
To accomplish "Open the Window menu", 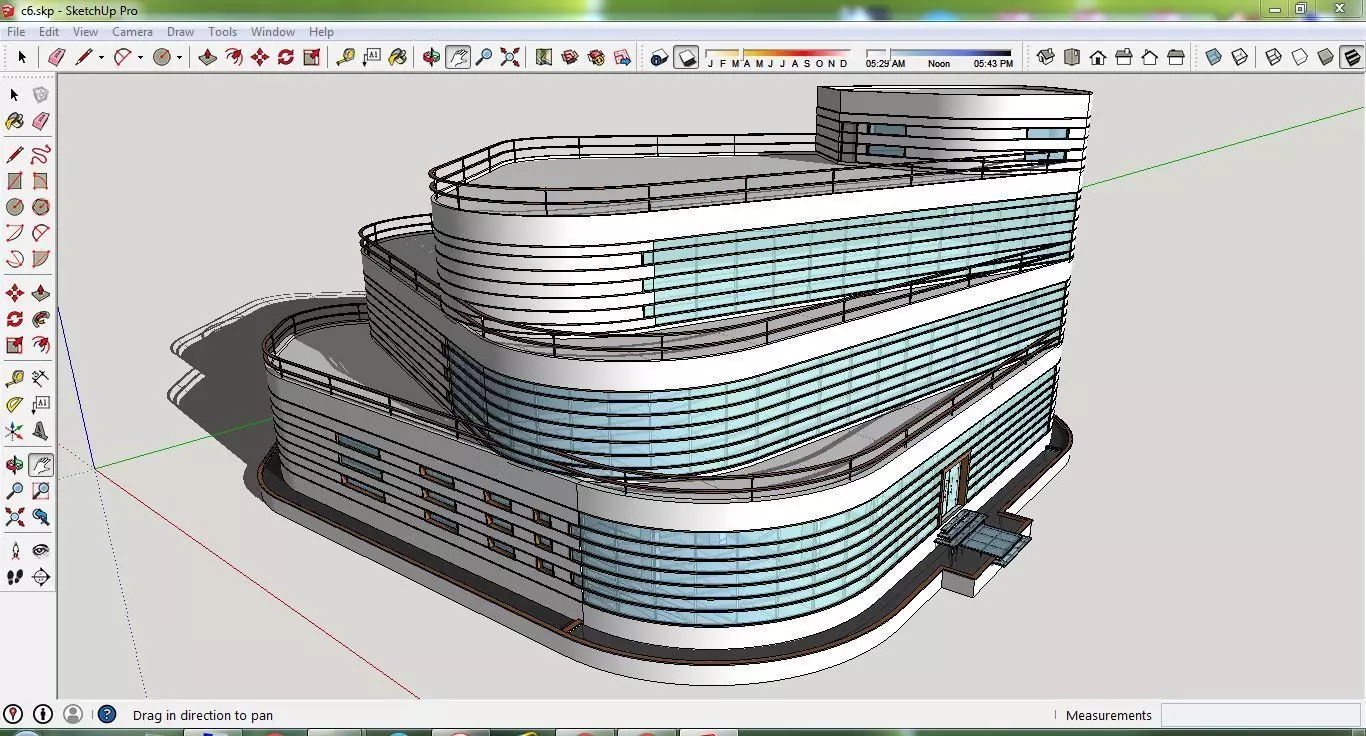I will (x=272, y=32).
